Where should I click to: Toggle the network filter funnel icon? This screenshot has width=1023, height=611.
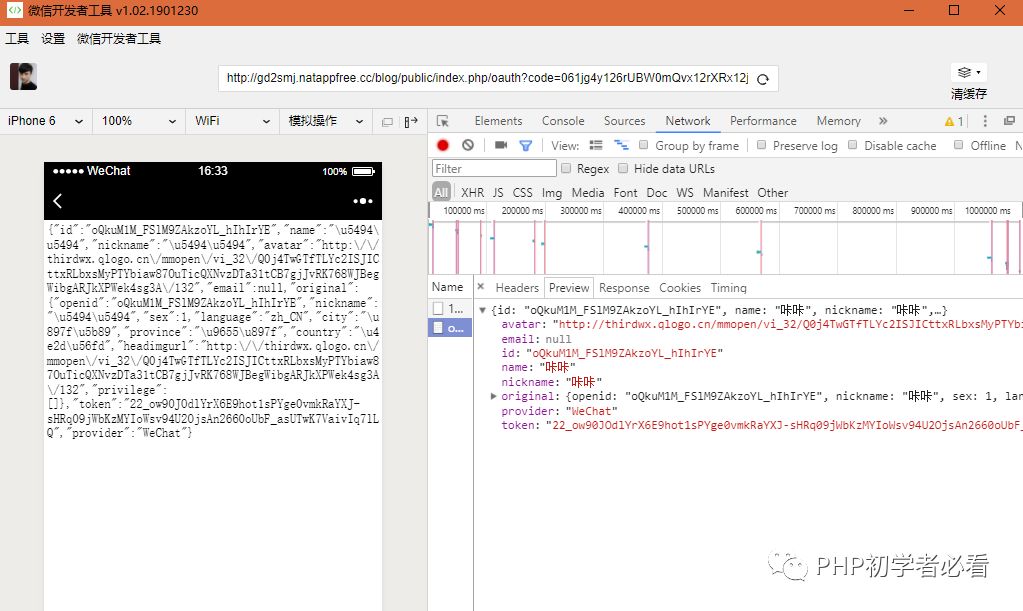point(525,145)
